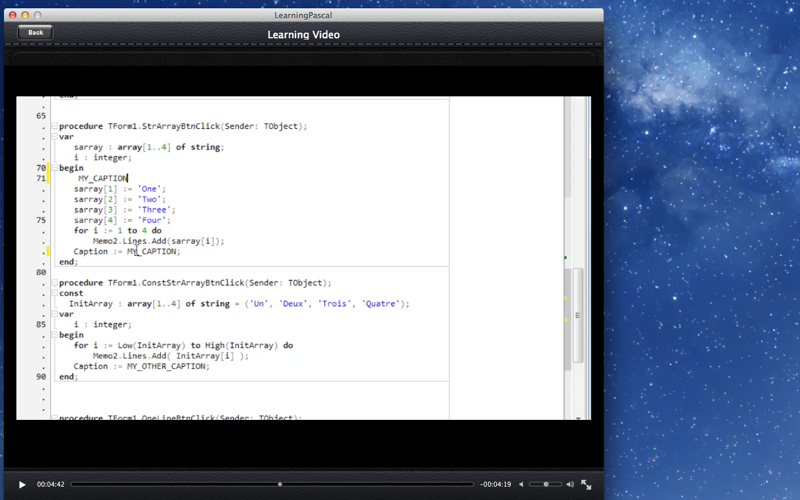This screenshot has width=800, height=500.
Task: Click 'Caption := MY_OTHER_CAPTION;' line
Action: 142,366
